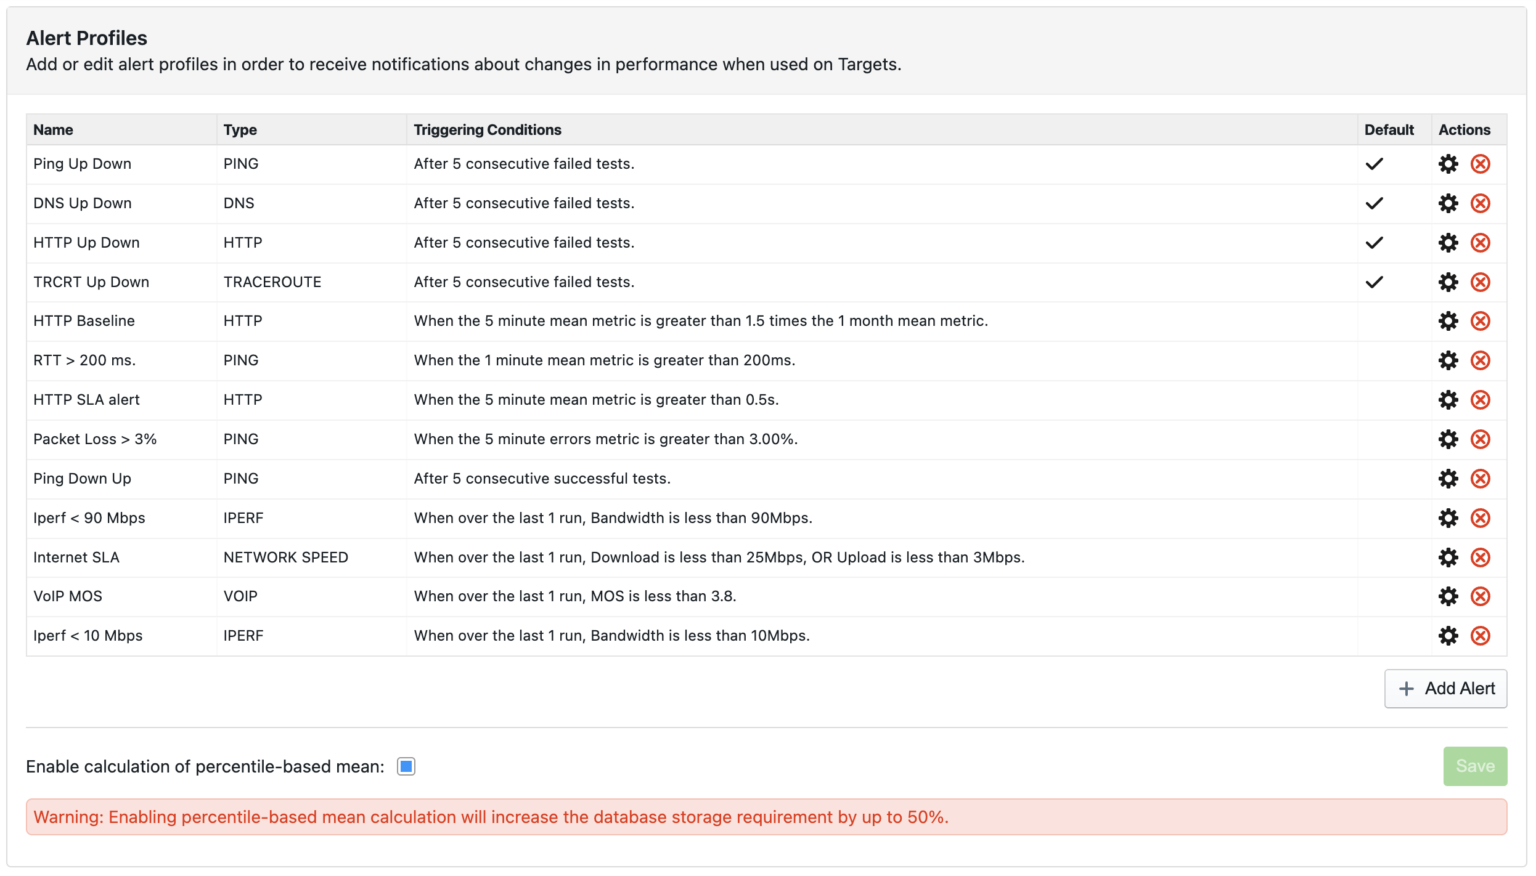Toggle percentile-based mean calculation checkbox
The width and height of the screenshot is (1536, 876).
click(406, 767)
